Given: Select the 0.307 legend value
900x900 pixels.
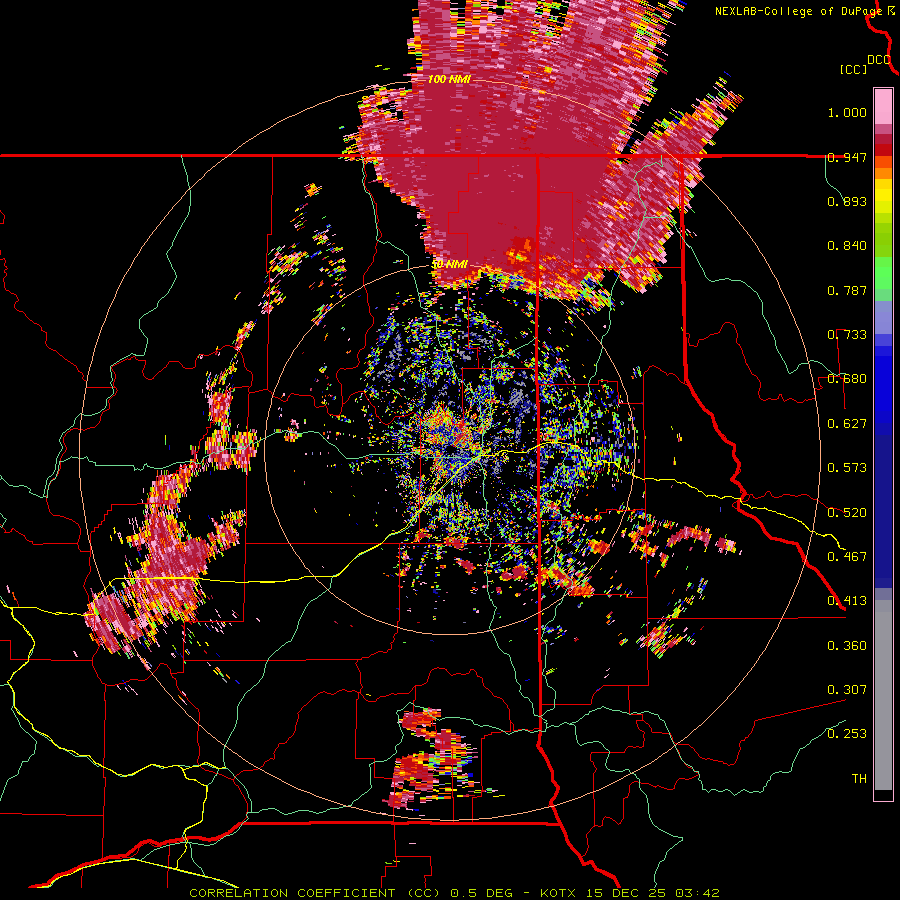Looking at the screenshot, I should pyautogui.click(x=847, y=690).
